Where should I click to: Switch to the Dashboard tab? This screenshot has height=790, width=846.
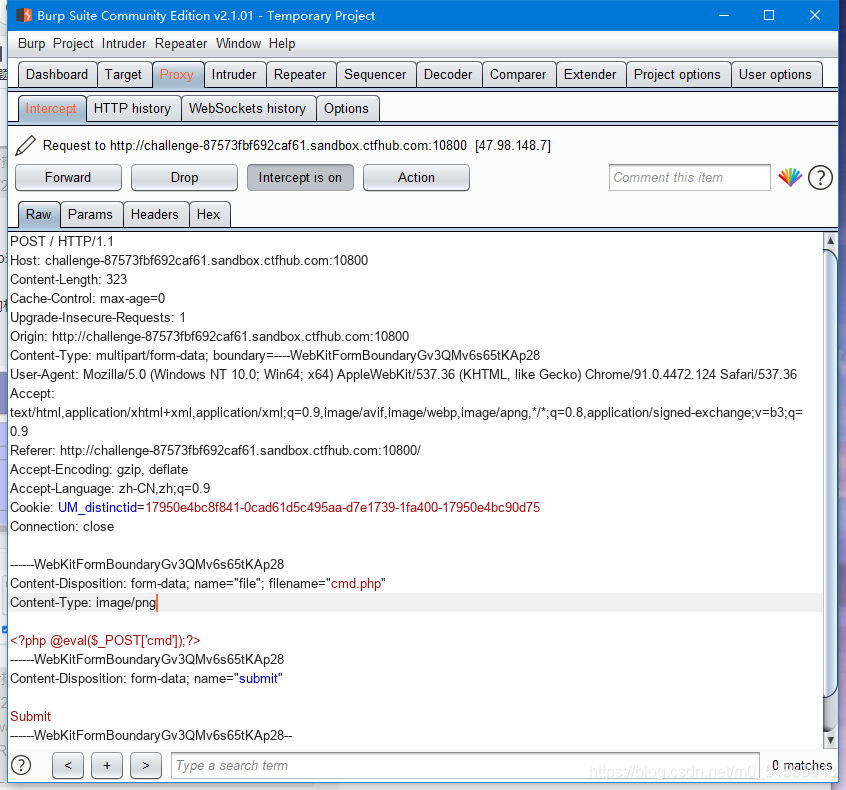57,74
